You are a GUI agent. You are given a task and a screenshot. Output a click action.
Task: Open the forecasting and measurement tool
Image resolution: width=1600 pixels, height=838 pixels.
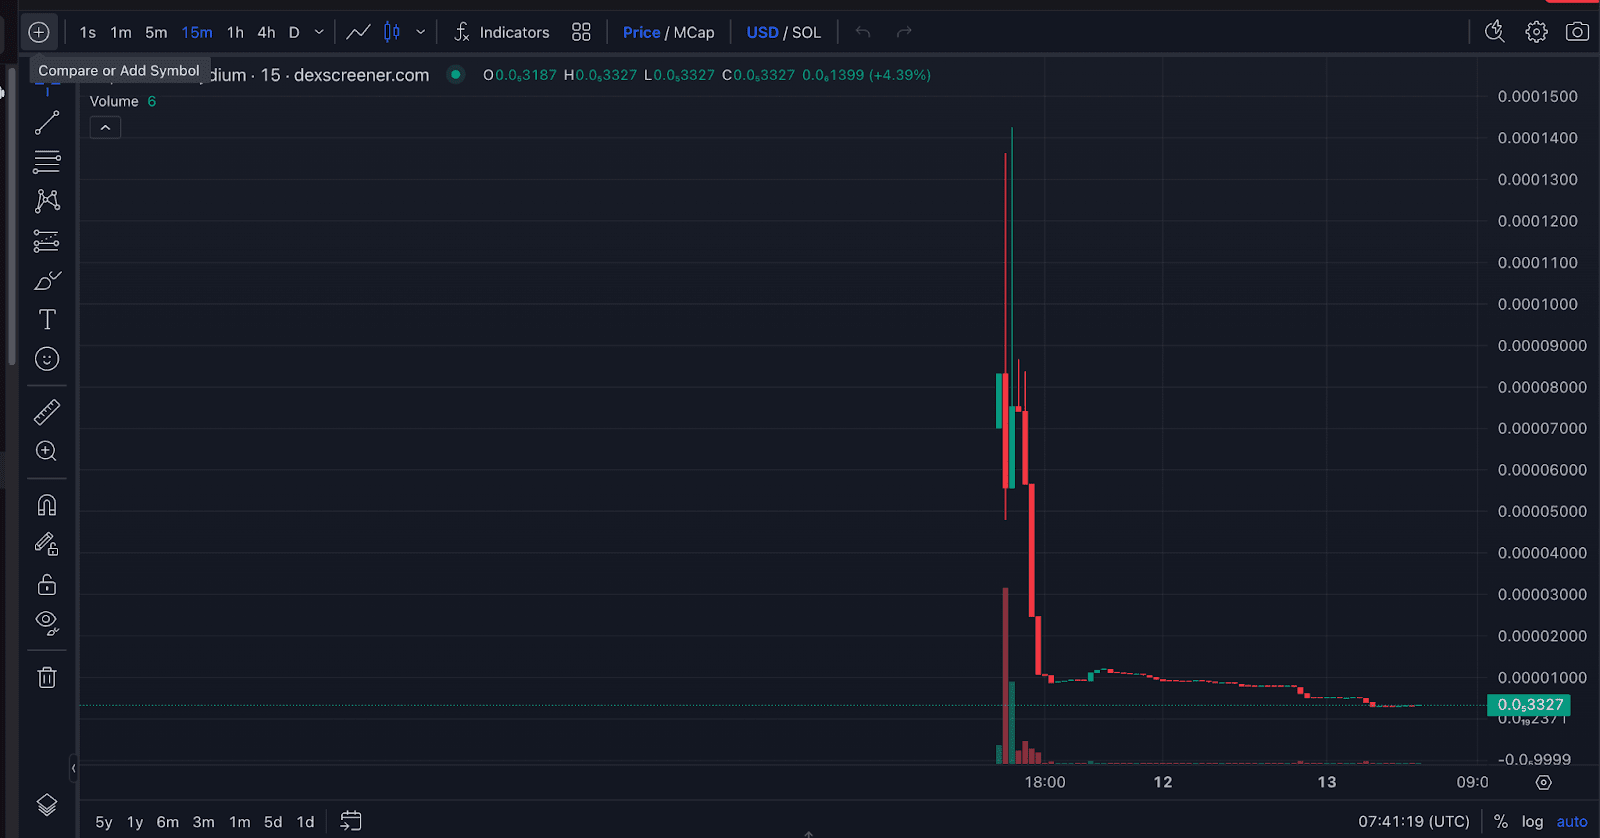pyautogui.click(x=47, y=241)
